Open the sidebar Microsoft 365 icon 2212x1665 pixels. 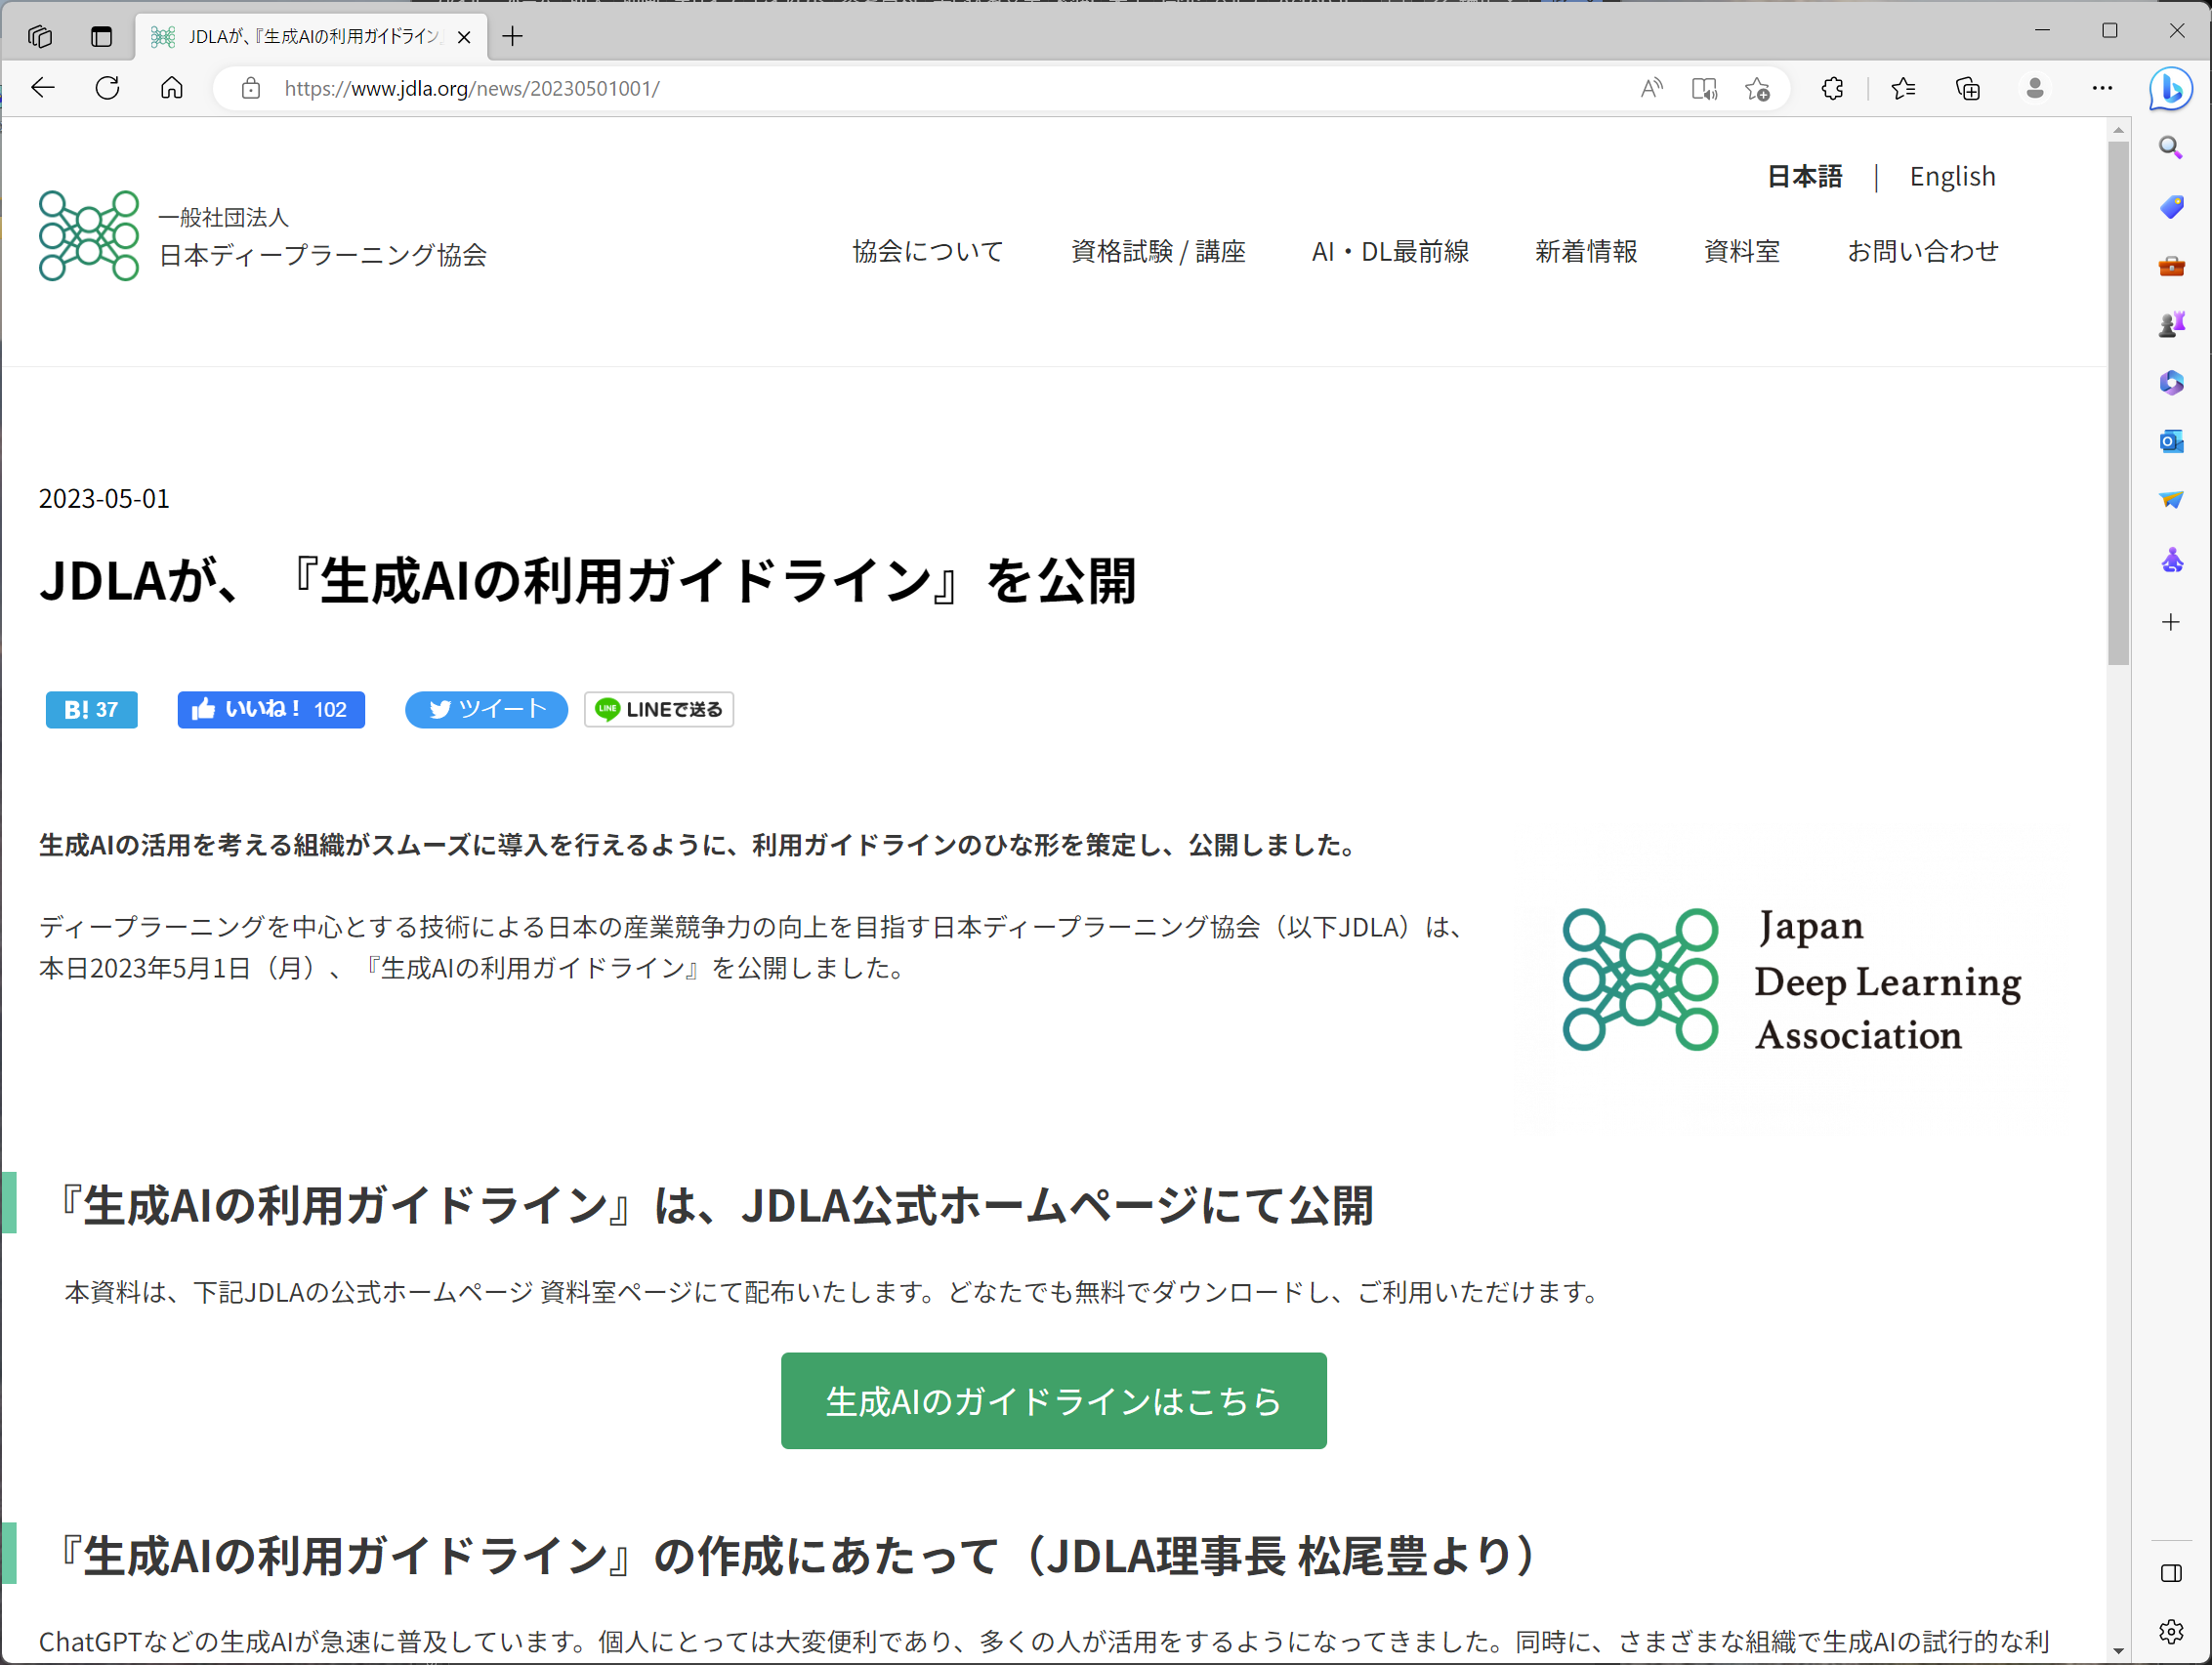[x=2170, y=383]
